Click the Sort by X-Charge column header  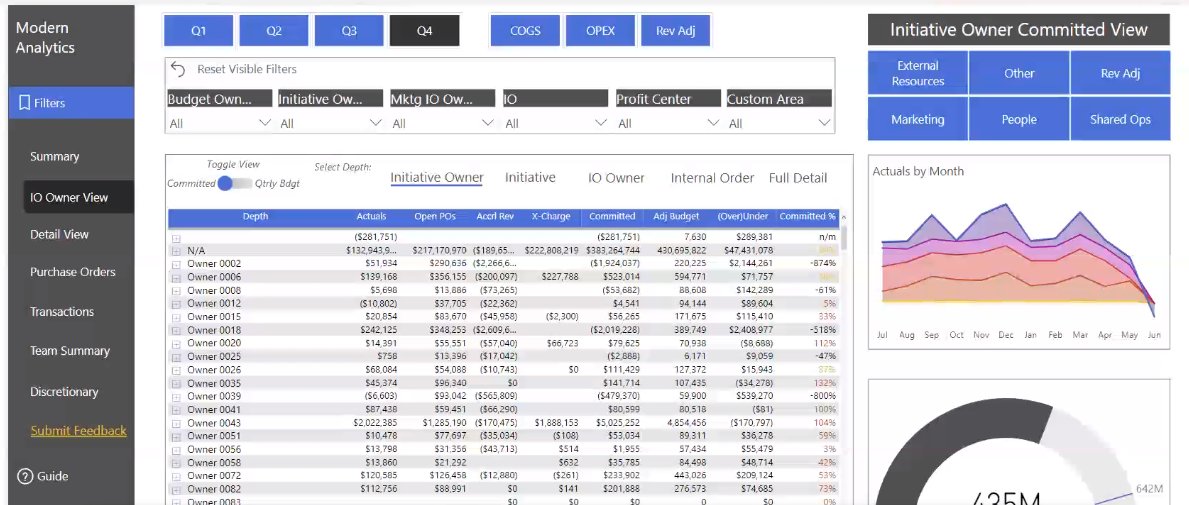click(551, 217)
